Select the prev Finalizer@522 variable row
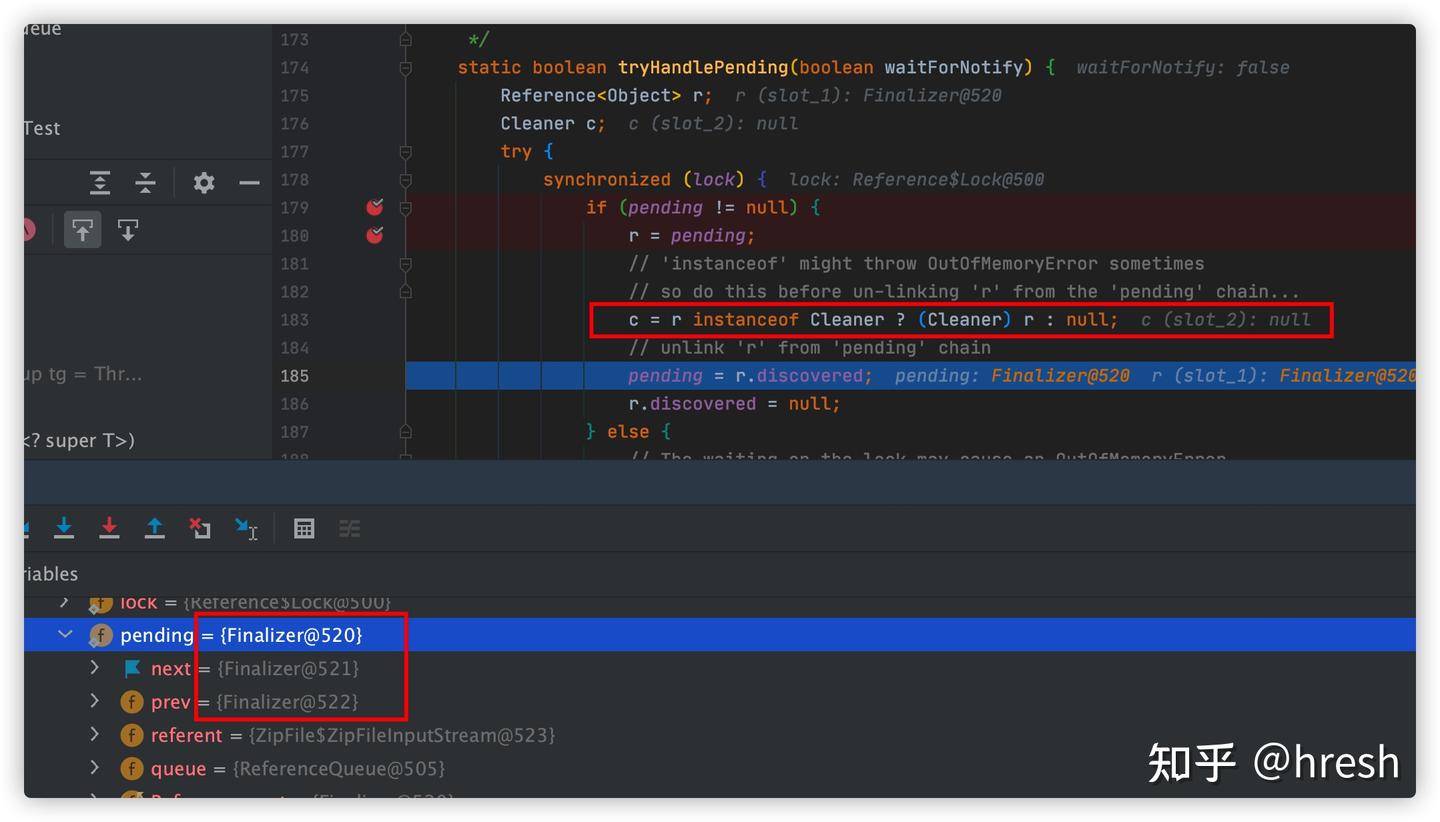1440x822 pixels. tap(720, 702)
